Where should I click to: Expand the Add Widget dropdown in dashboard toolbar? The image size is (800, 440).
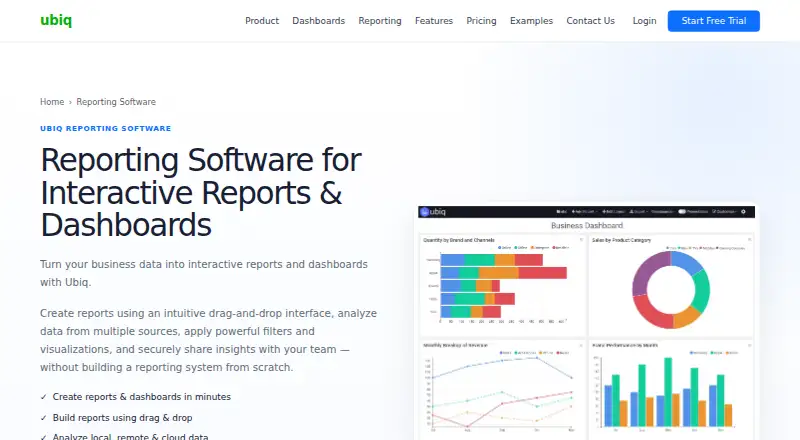coord(585,211)
